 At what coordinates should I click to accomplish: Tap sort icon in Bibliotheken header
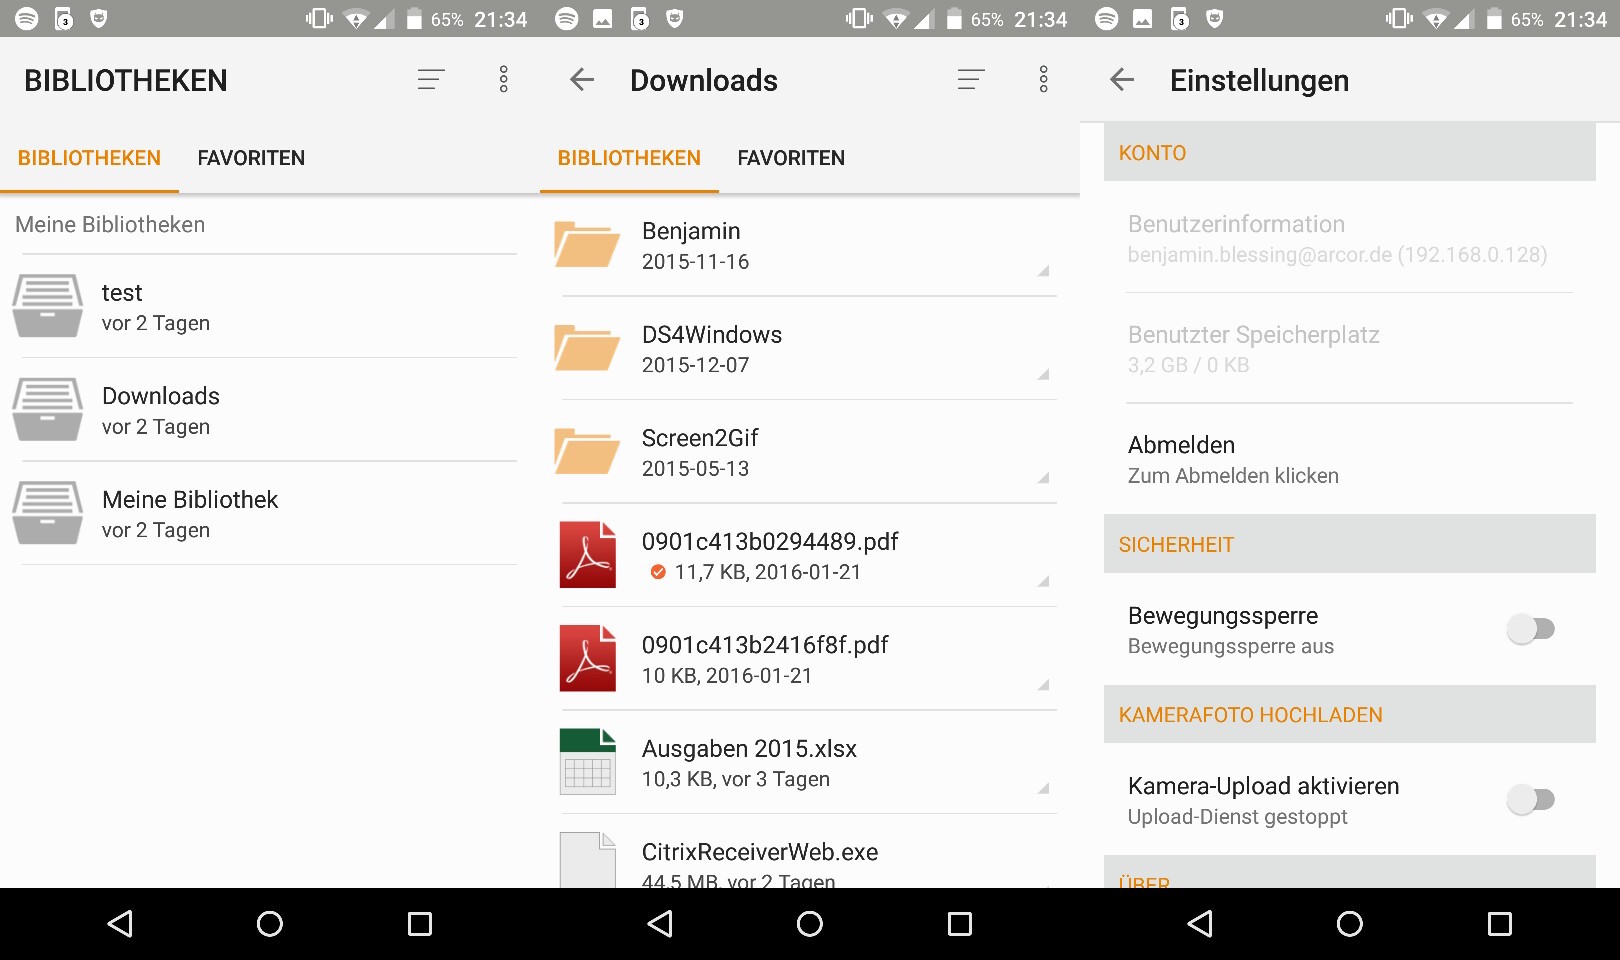pyautogui.click(x=431, y=80)
